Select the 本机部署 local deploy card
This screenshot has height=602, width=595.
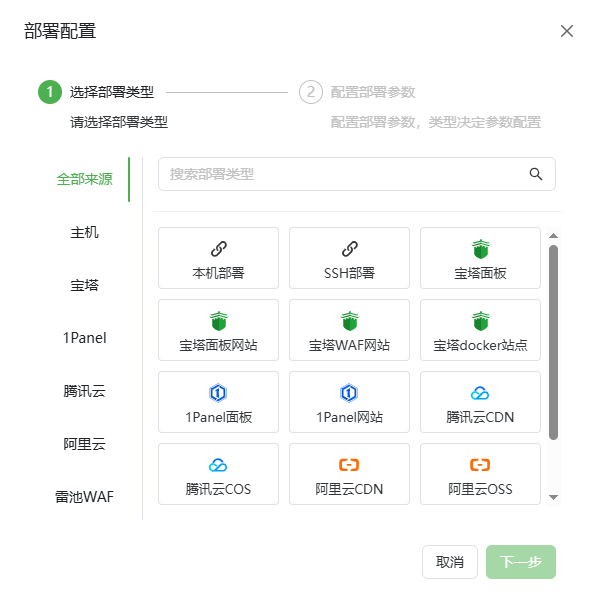pyautogui.click(x=218, y=258)
